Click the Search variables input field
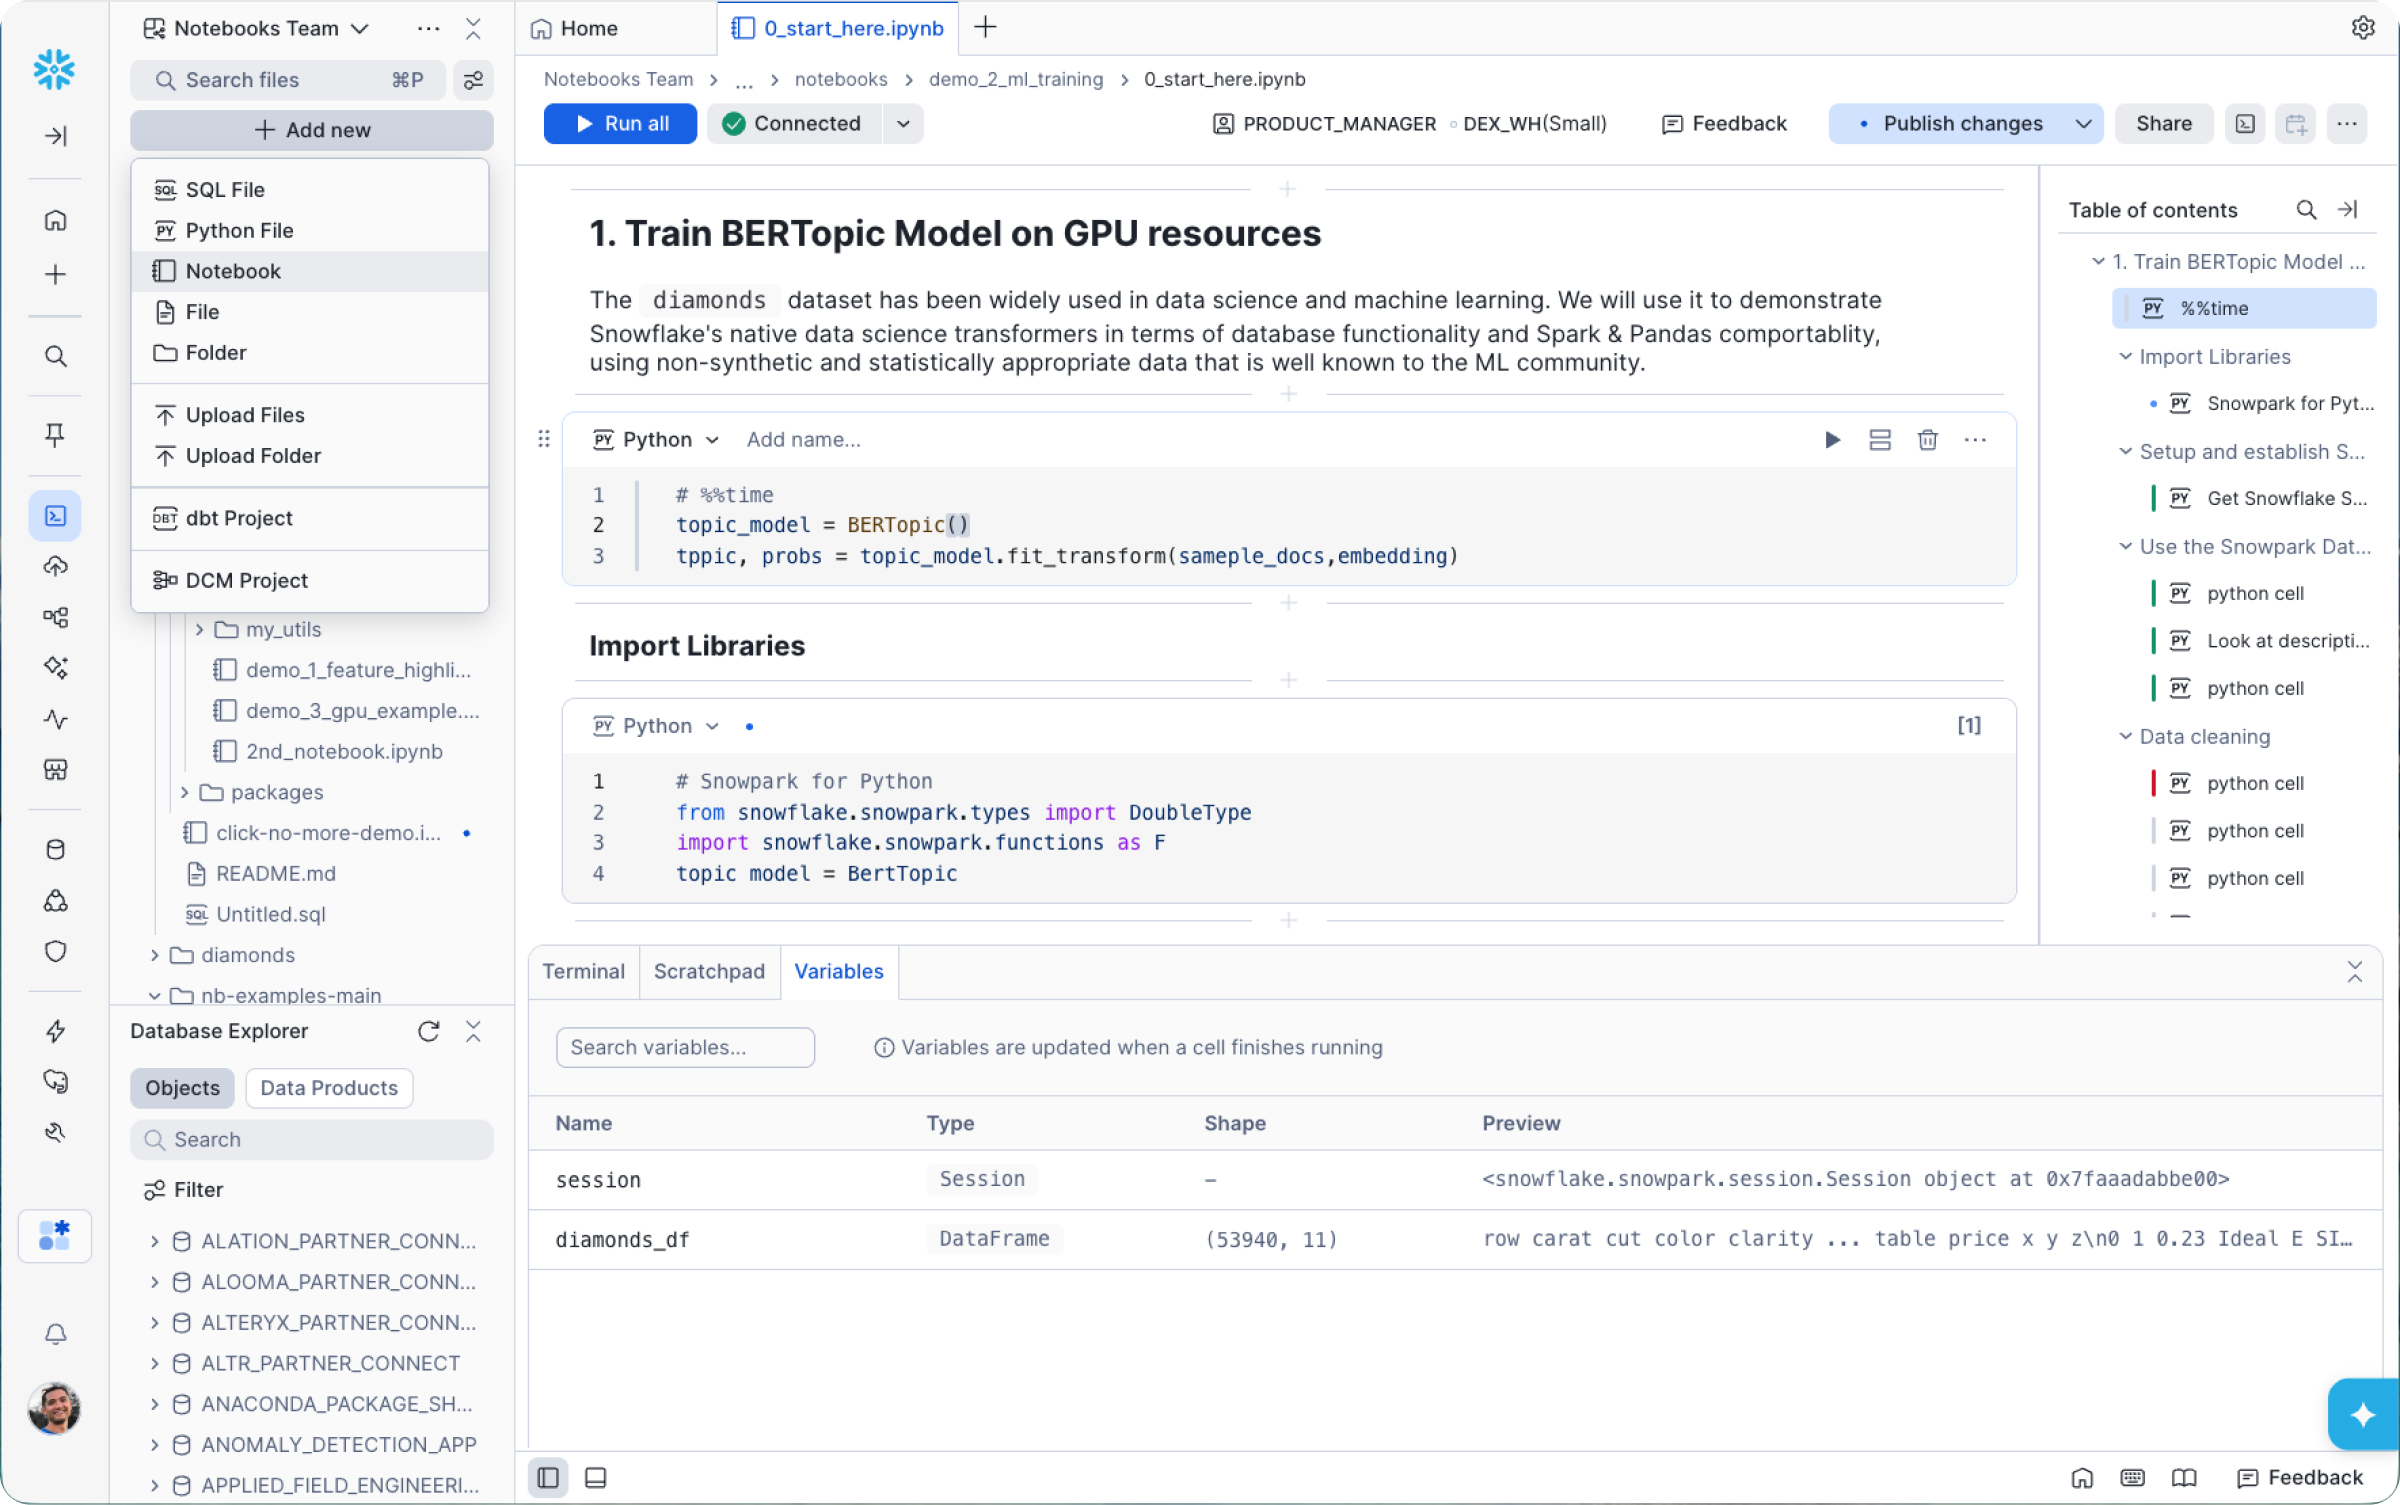 (x=685, y=1047)
